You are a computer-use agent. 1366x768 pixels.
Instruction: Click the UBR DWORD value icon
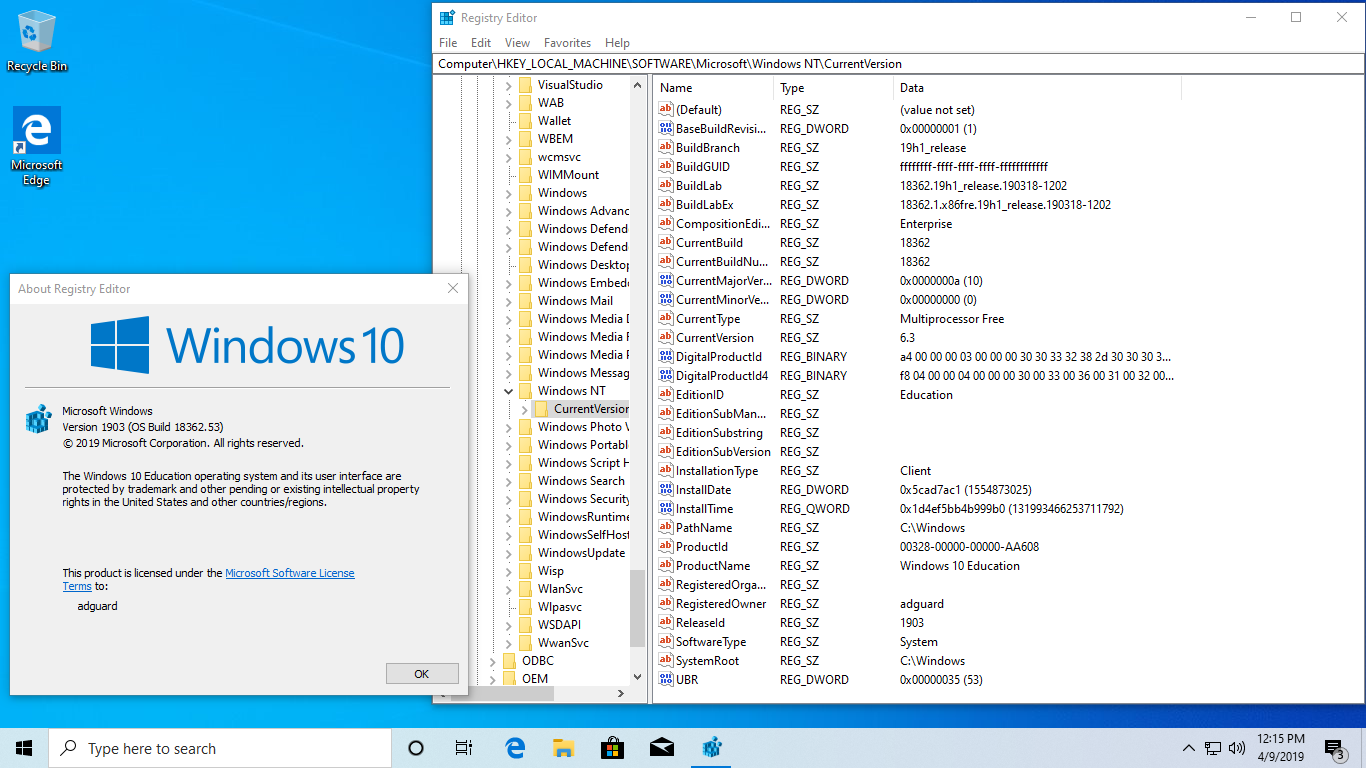666,680
